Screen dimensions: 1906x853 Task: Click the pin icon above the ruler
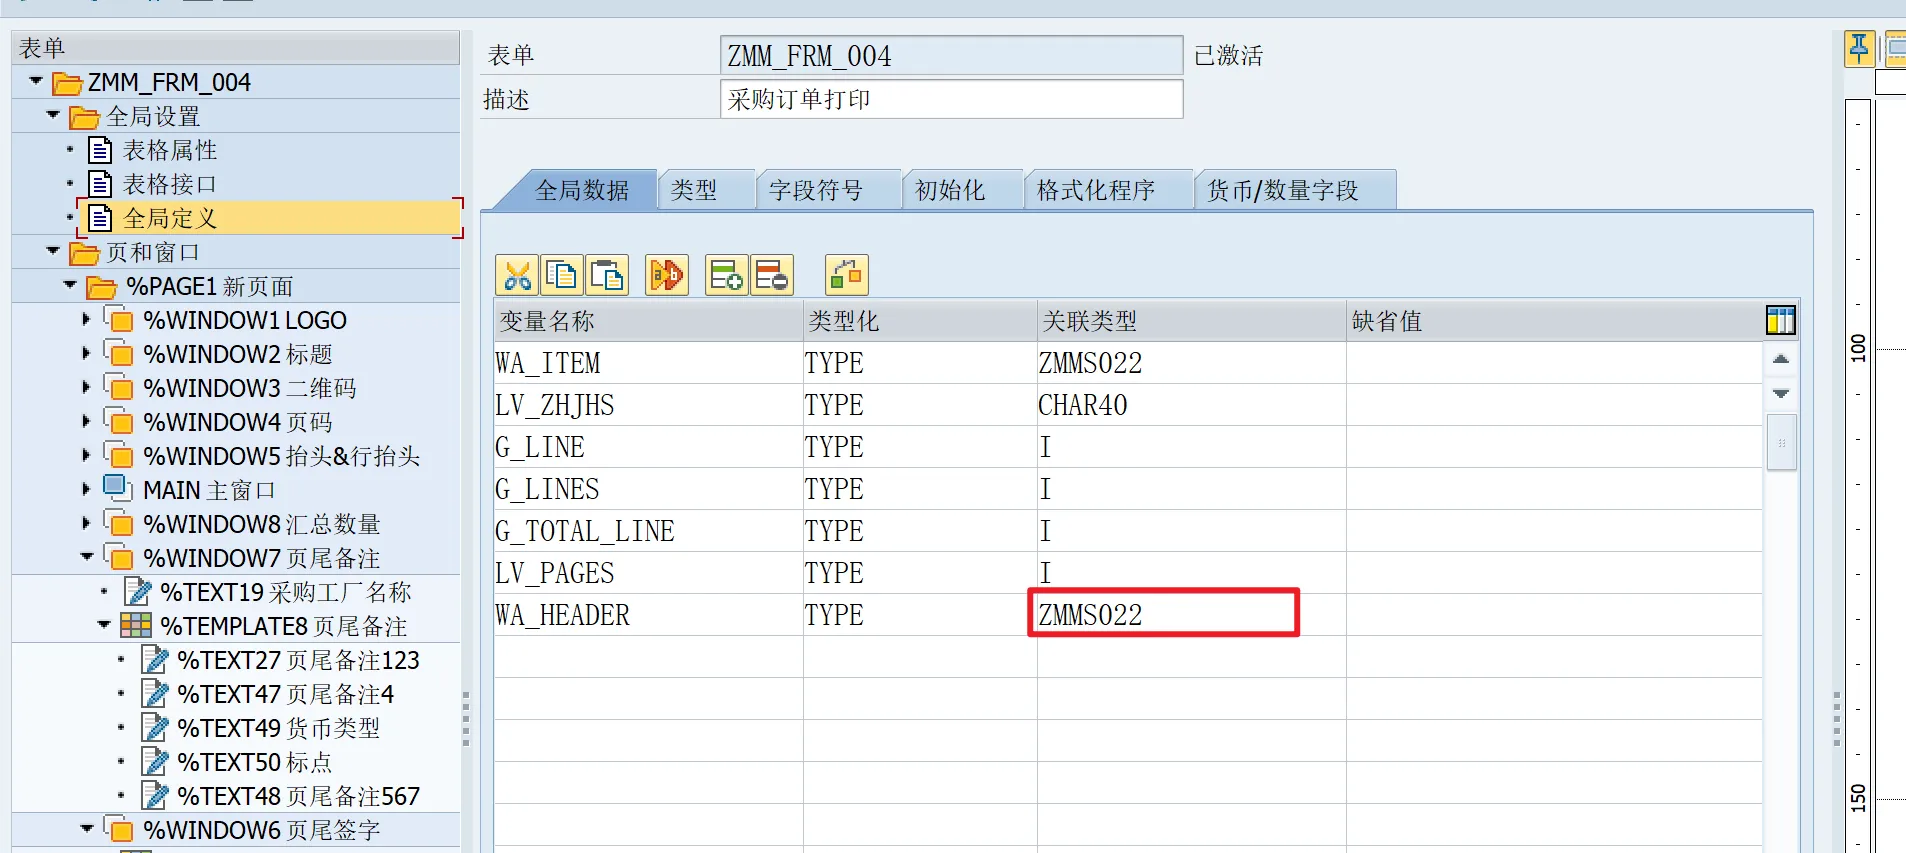click(1859, 48)
